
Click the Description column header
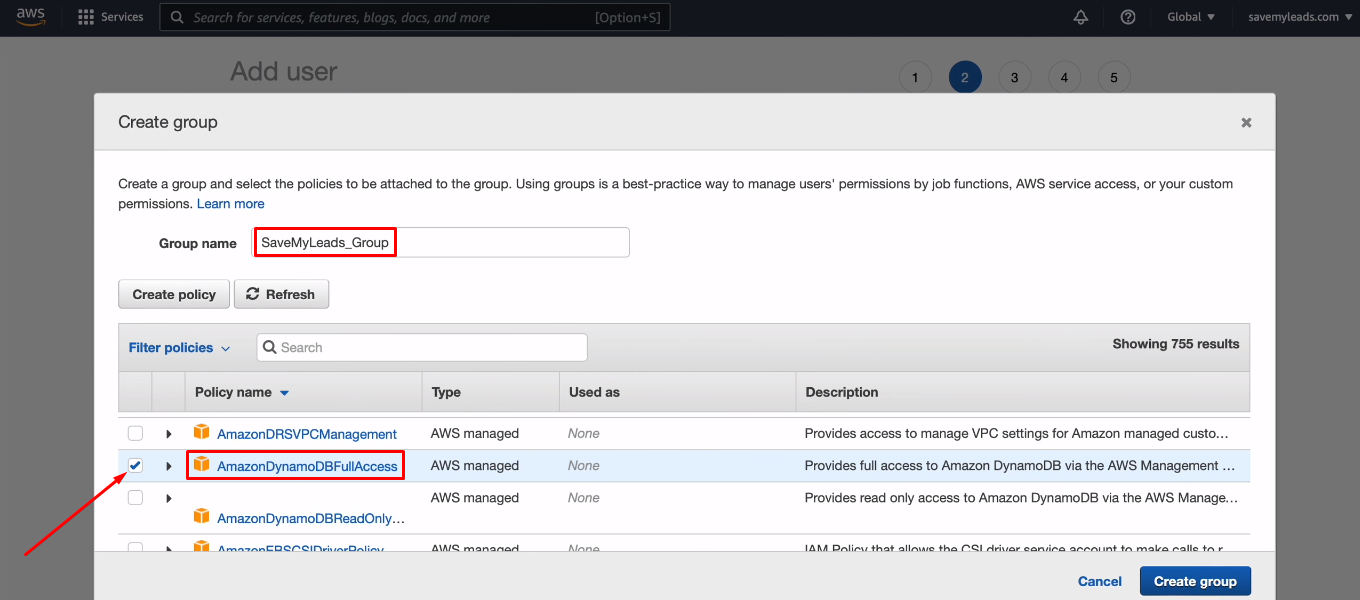click(x=842, y=392)
